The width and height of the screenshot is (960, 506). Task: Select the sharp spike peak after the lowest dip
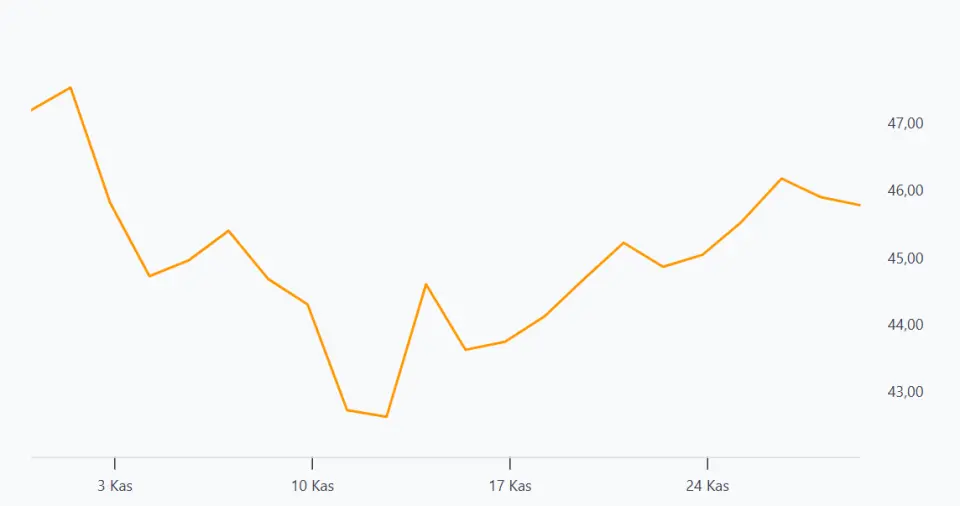pos(426,284)
